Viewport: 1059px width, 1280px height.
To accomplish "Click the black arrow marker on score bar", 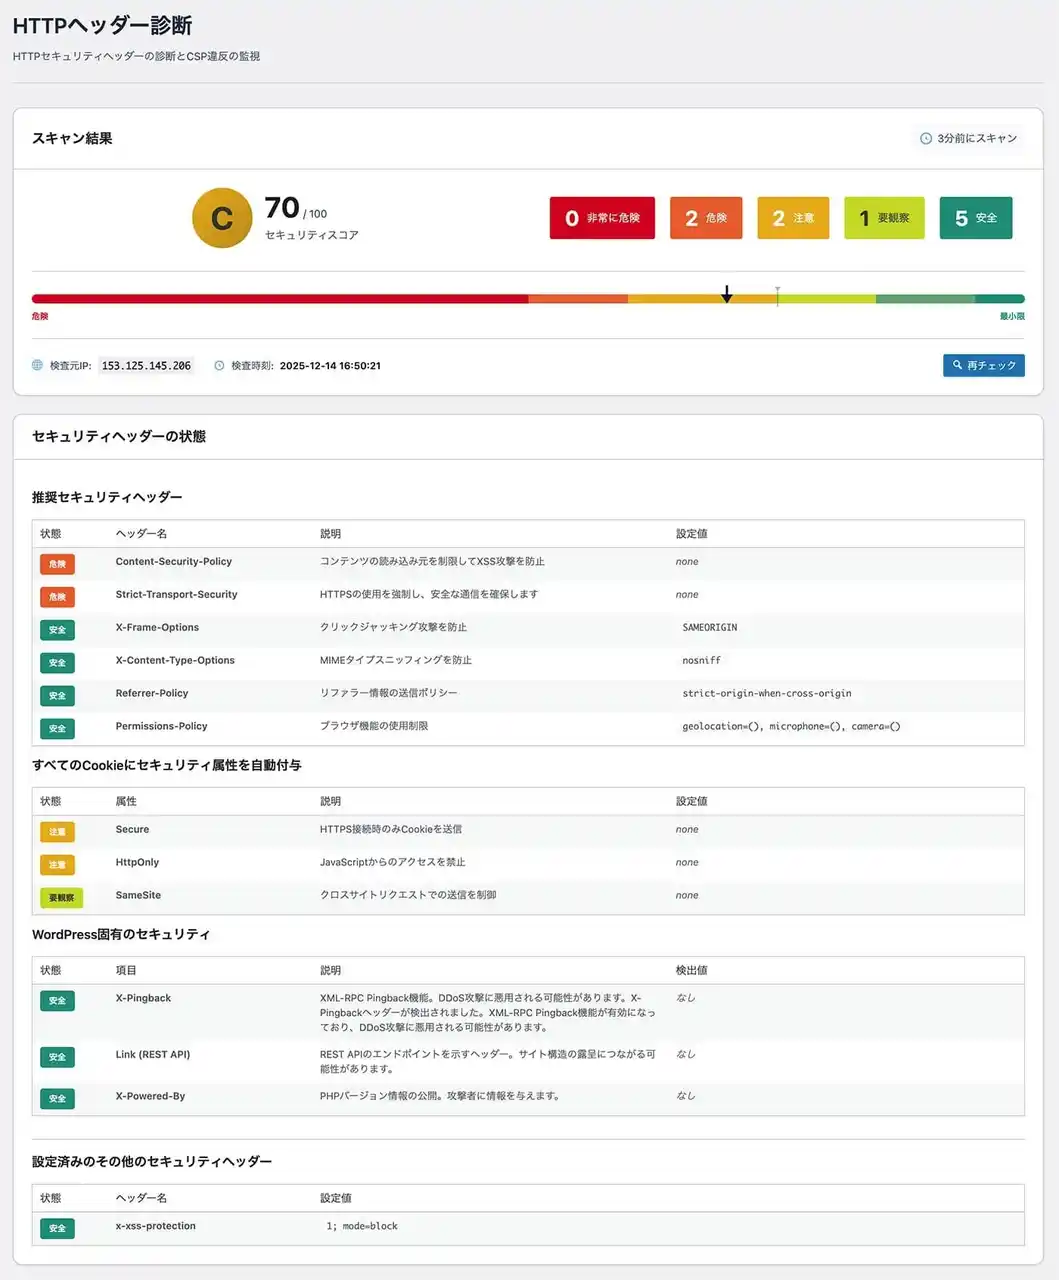I will [727, 294].
